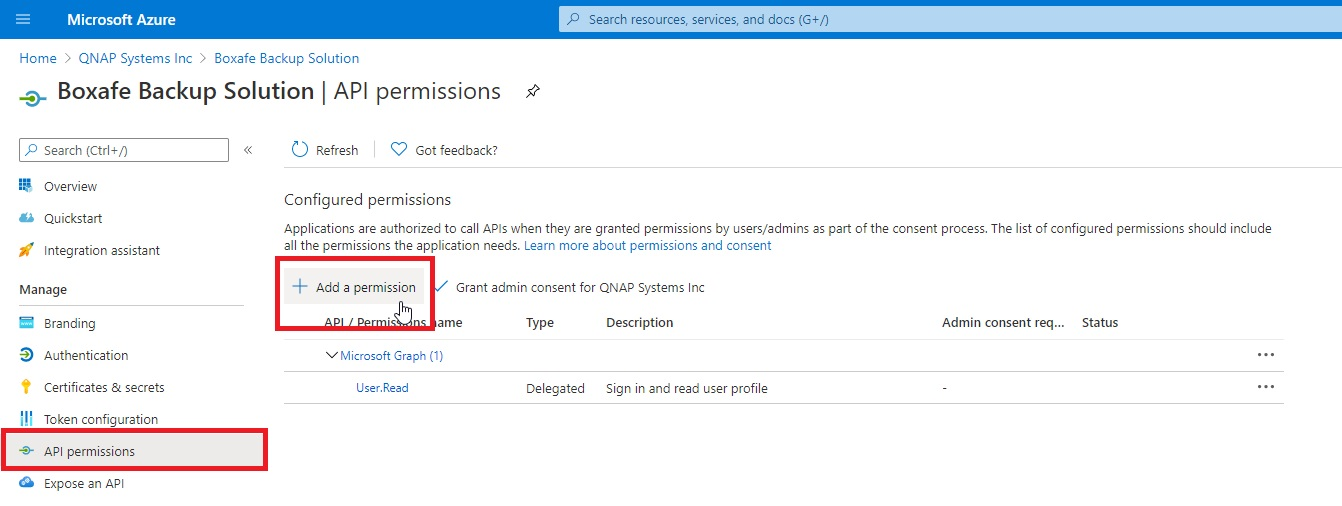Focus the sidebar Search (Ctrl+/) field
Viewport: 1342px width, 506px height.
pyautogui.click(x=124, y=150)
